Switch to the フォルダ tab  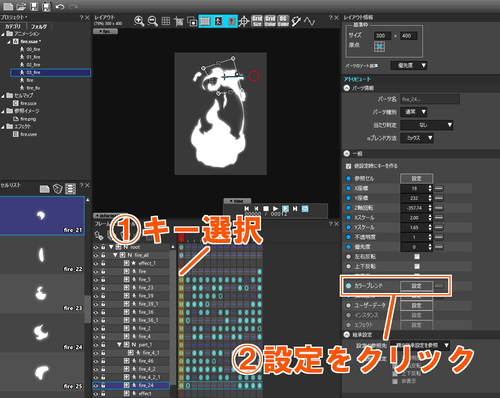pos(39,26)
